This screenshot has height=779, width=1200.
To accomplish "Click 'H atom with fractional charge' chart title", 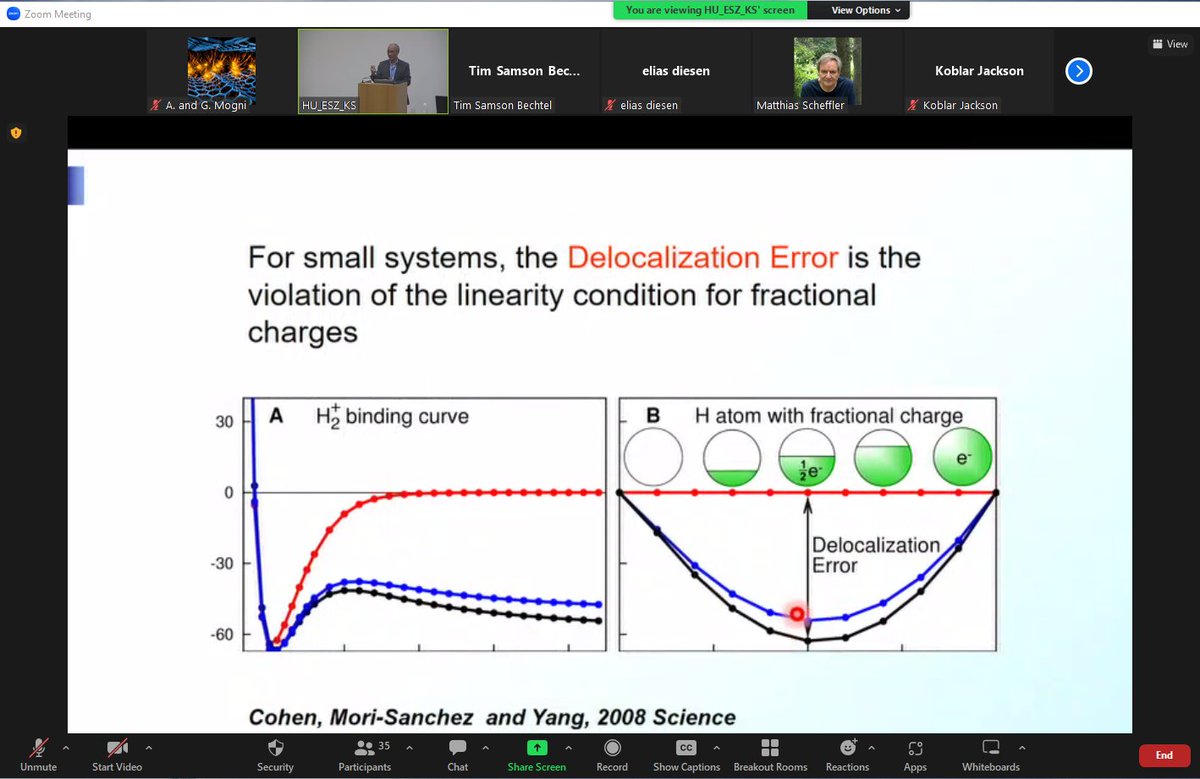I will (828, 415).
